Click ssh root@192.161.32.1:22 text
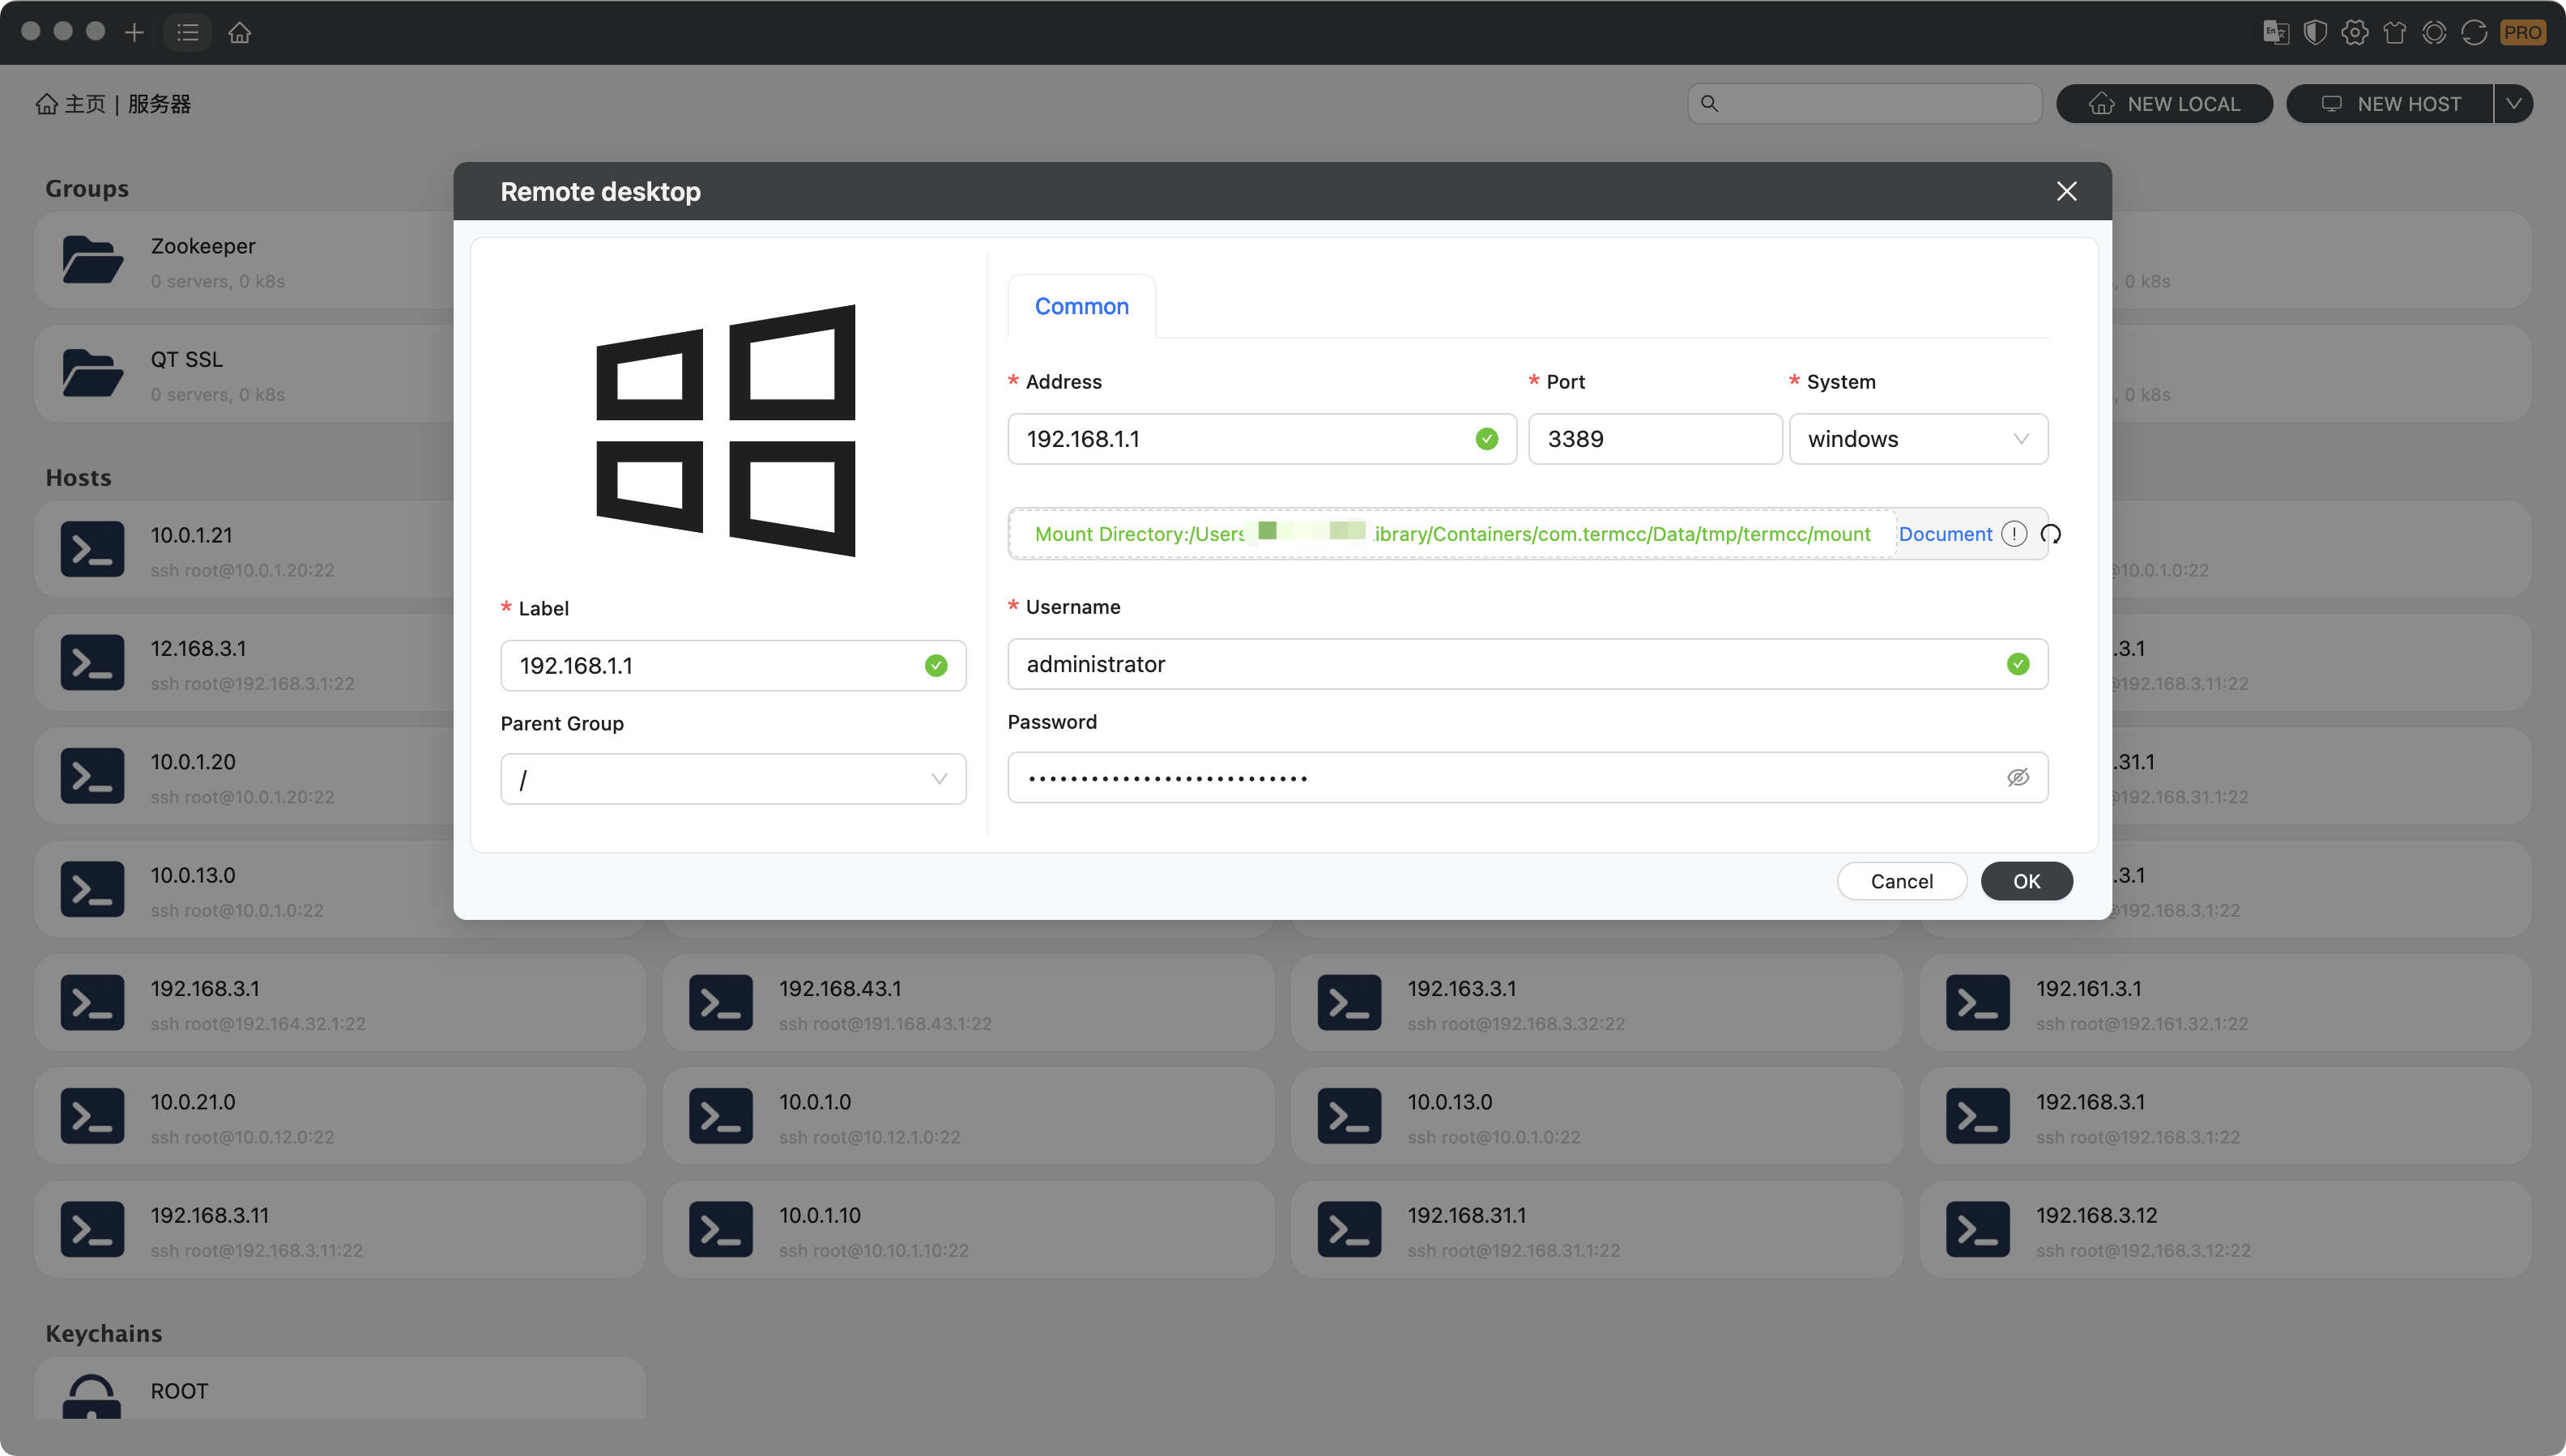 [x=2142, y=1024]
